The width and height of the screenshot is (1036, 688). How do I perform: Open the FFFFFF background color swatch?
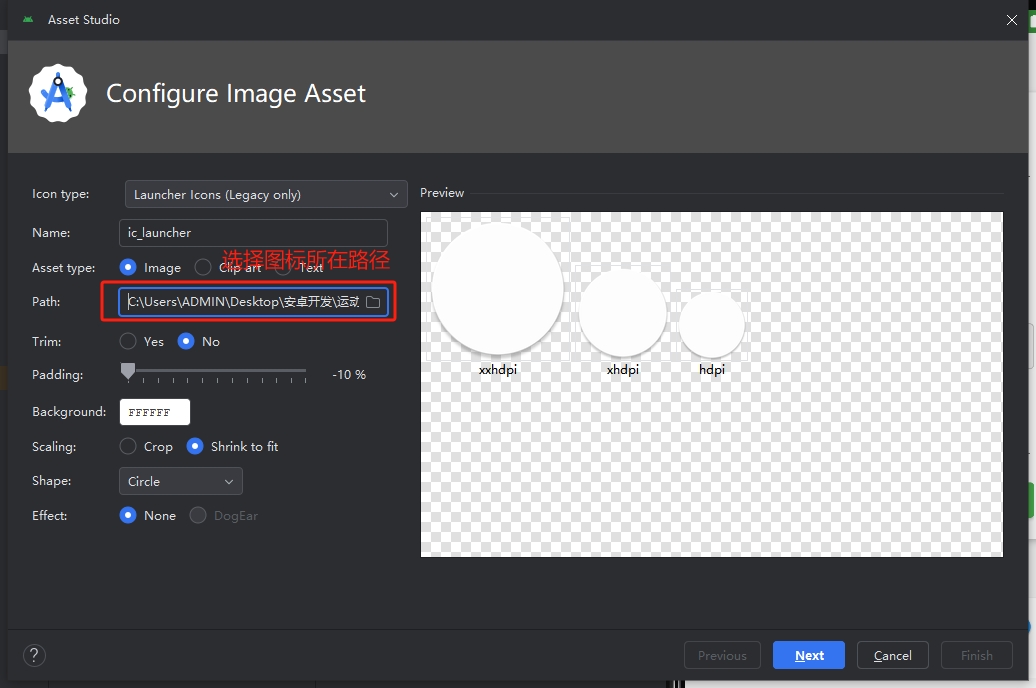(154, 411)
